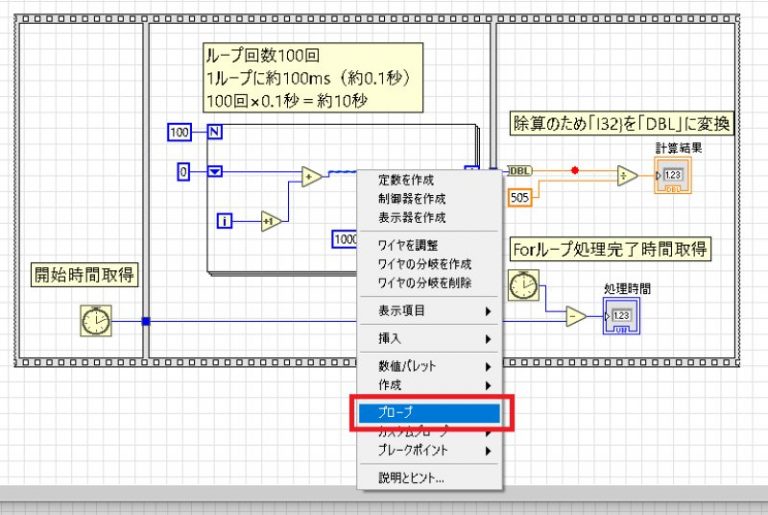768x515 pixels.
Task: Click the For loop completion clock icon
Action: pyautogui.click(x=523, y=285)
